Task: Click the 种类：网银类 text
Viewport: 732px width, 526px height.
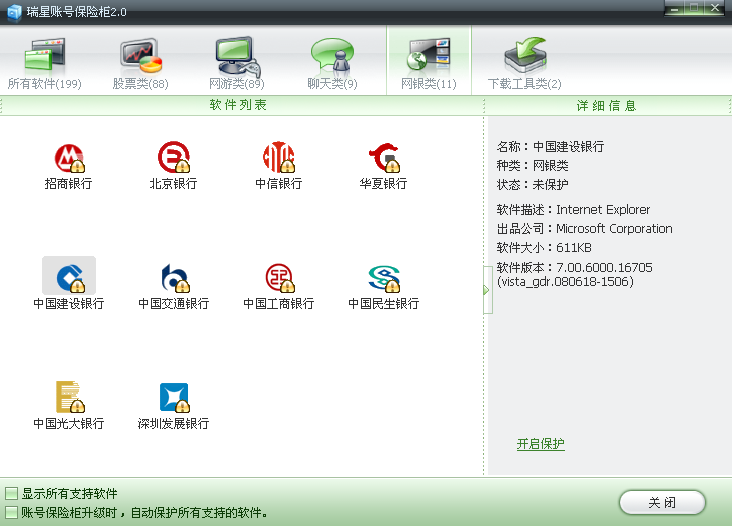Action: 533,165
